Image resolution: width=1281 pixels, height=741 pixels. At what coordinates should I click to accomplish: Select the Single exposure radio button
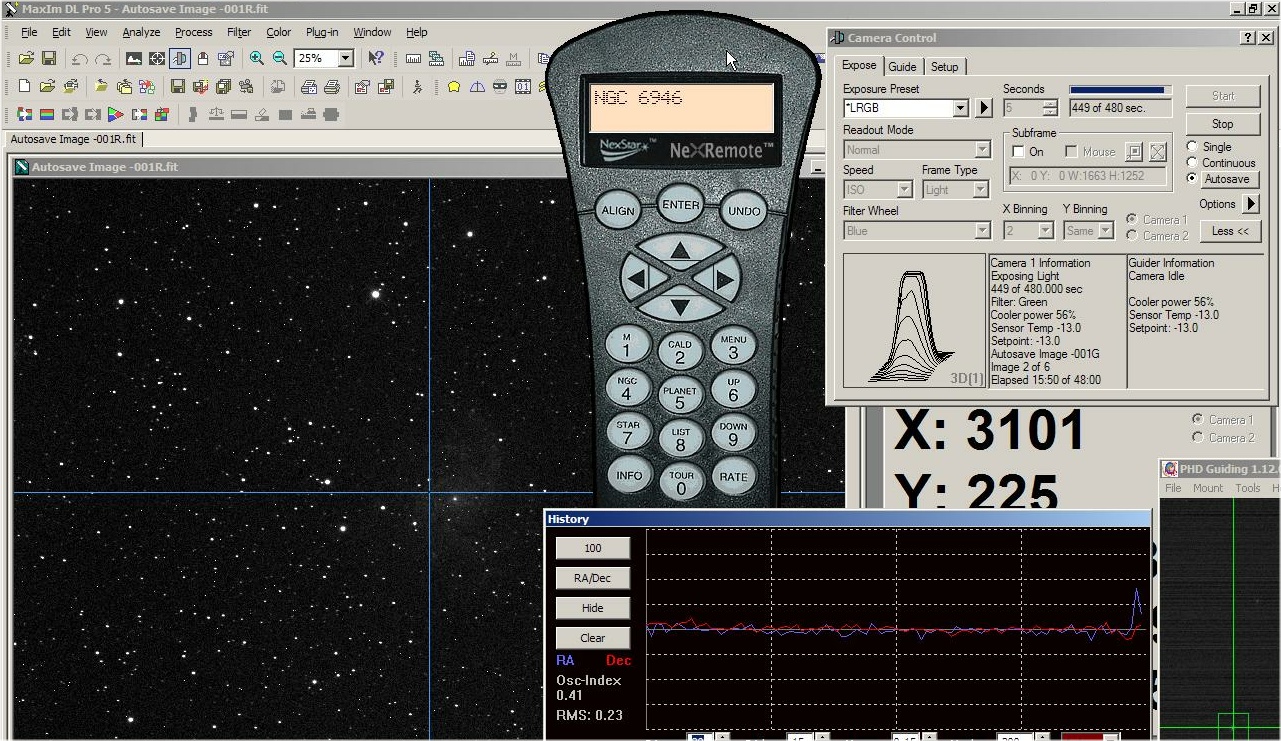[1192, 147]
